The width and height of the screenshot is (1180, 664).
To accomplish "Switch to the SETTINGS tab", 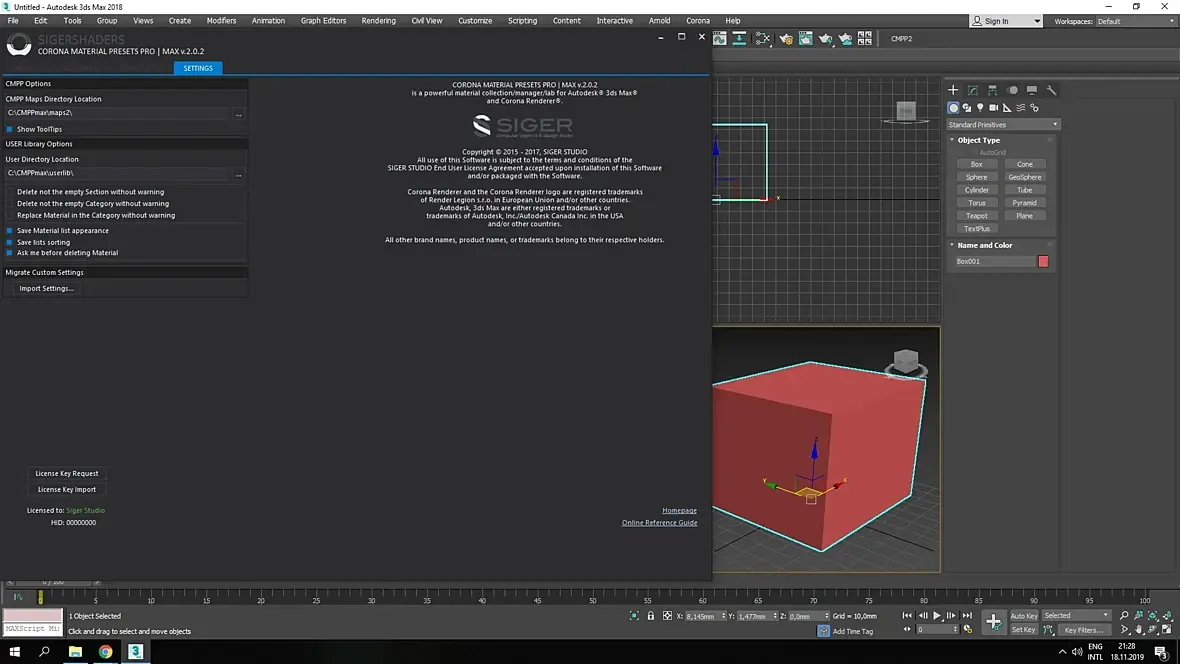I will pyautogui.click(x=198, y=68).
